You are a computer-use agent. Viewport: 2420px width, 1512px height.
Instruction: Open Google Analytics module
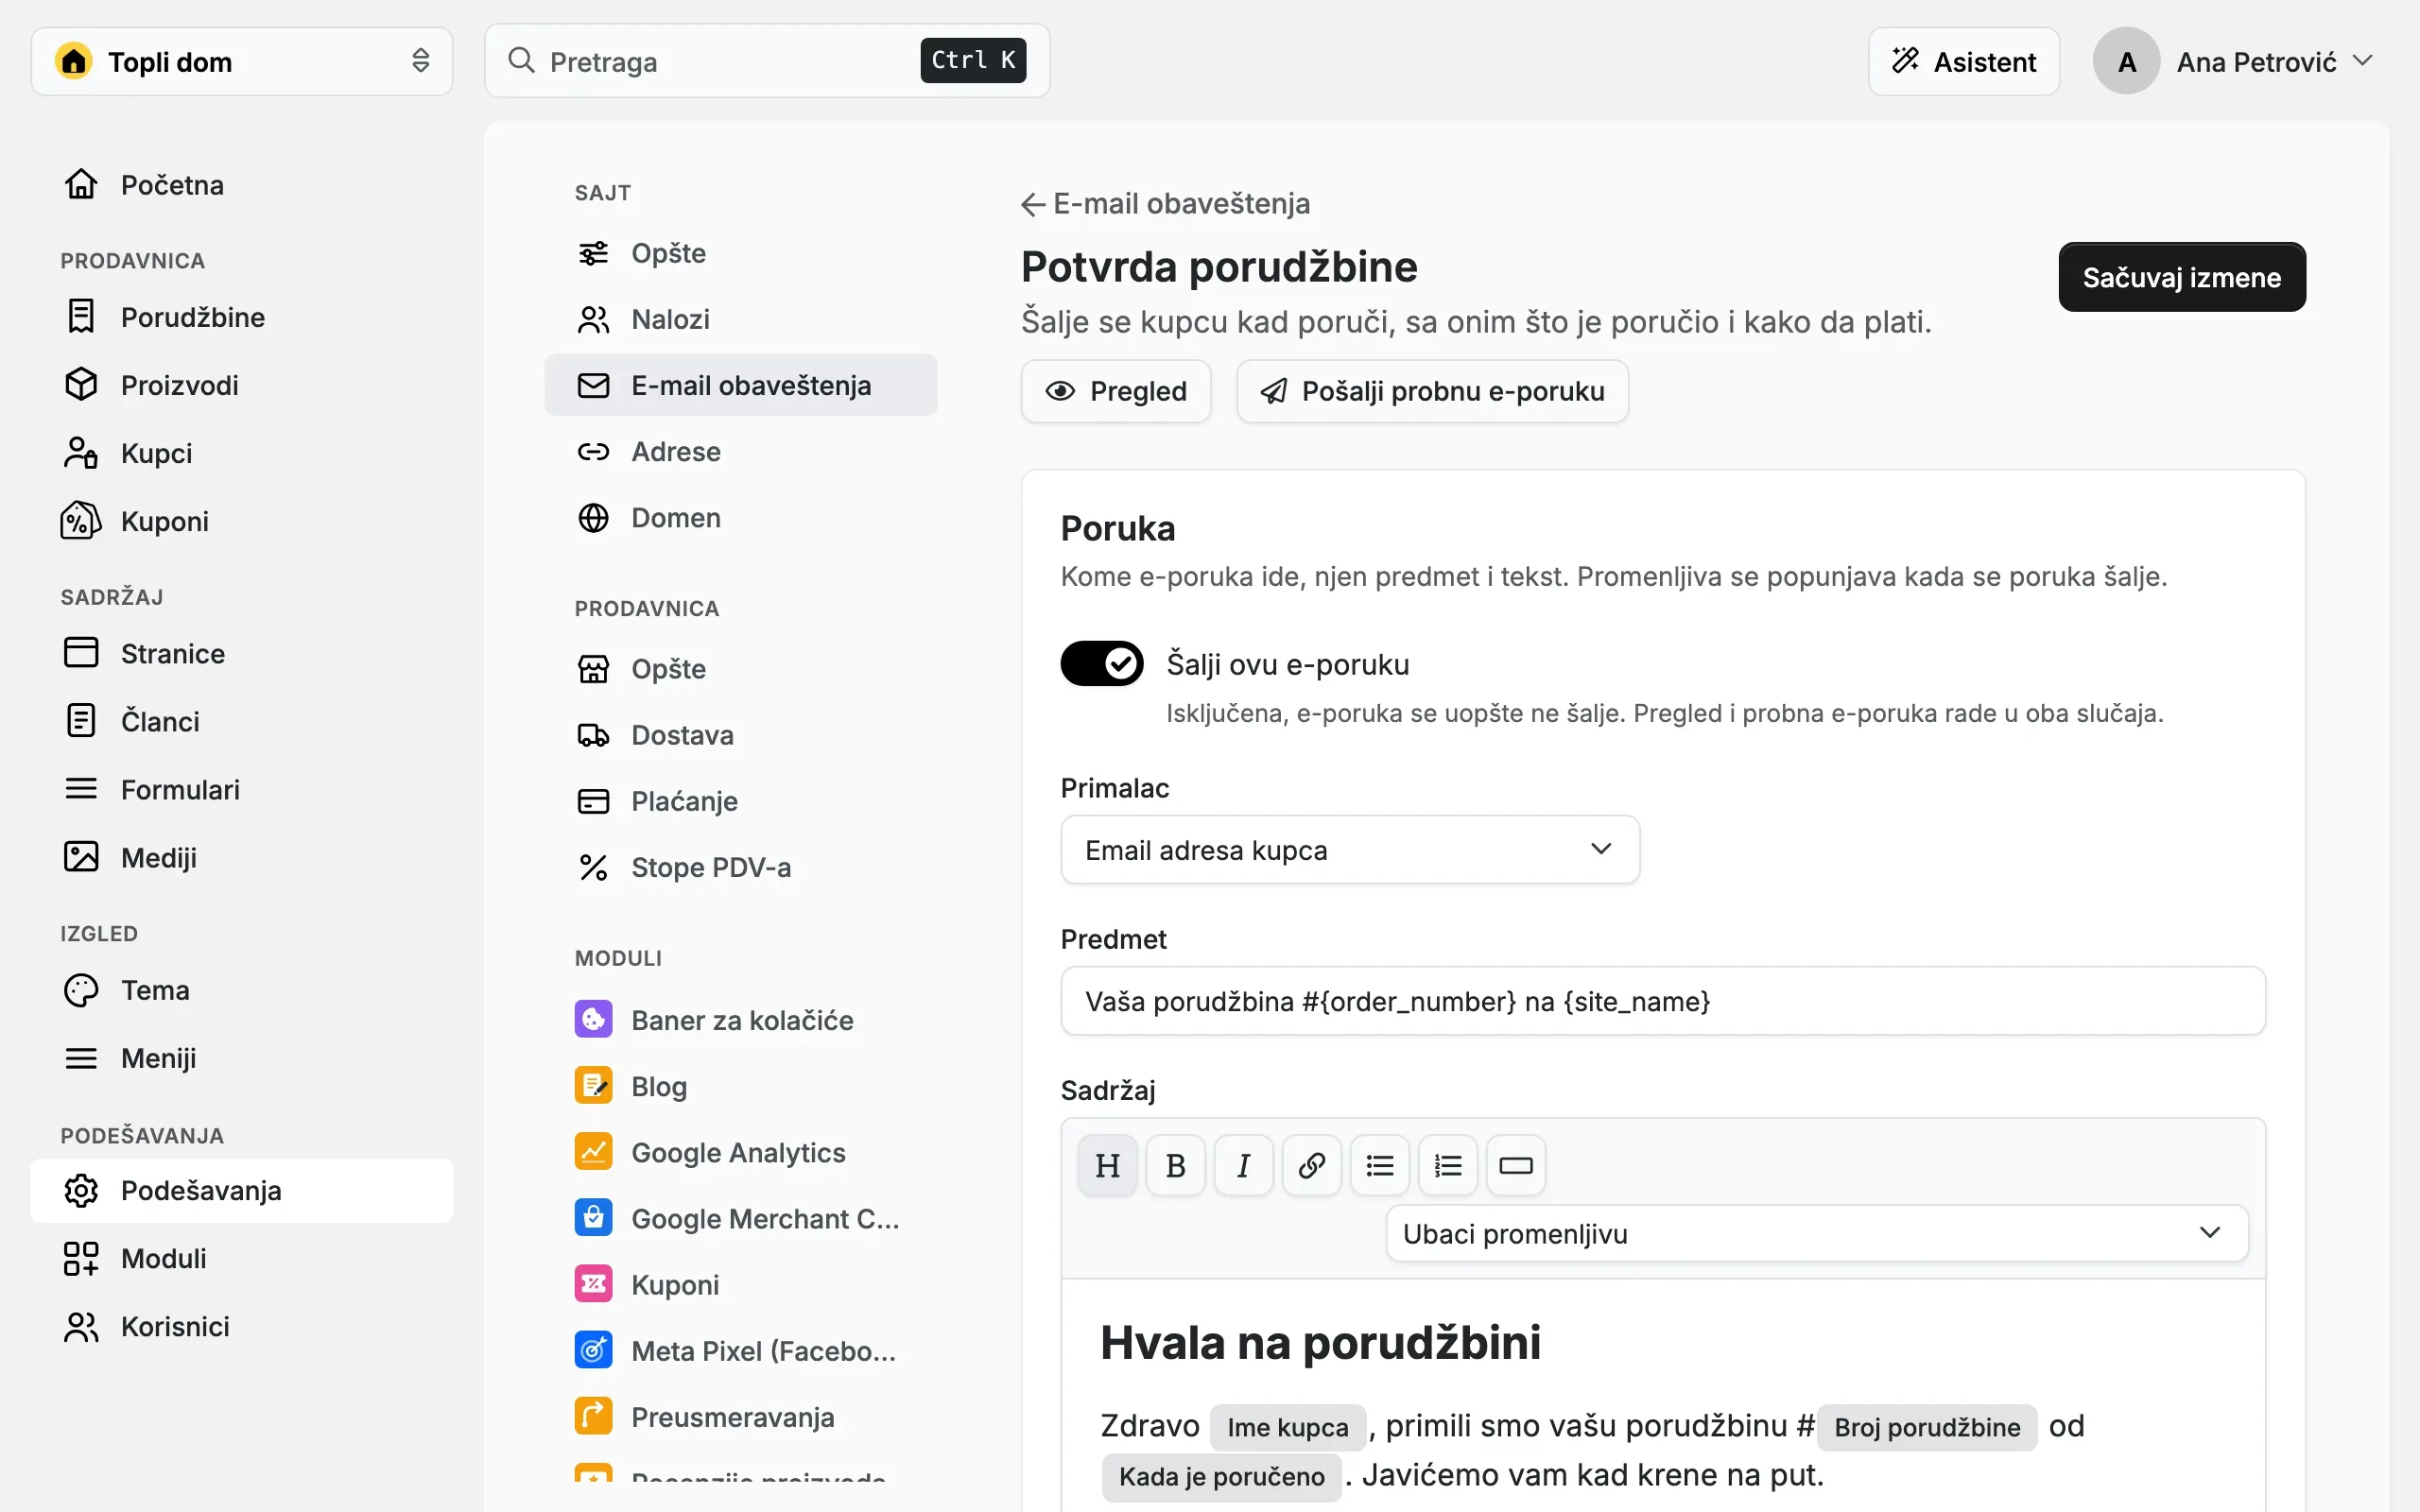pos(740,1152)
